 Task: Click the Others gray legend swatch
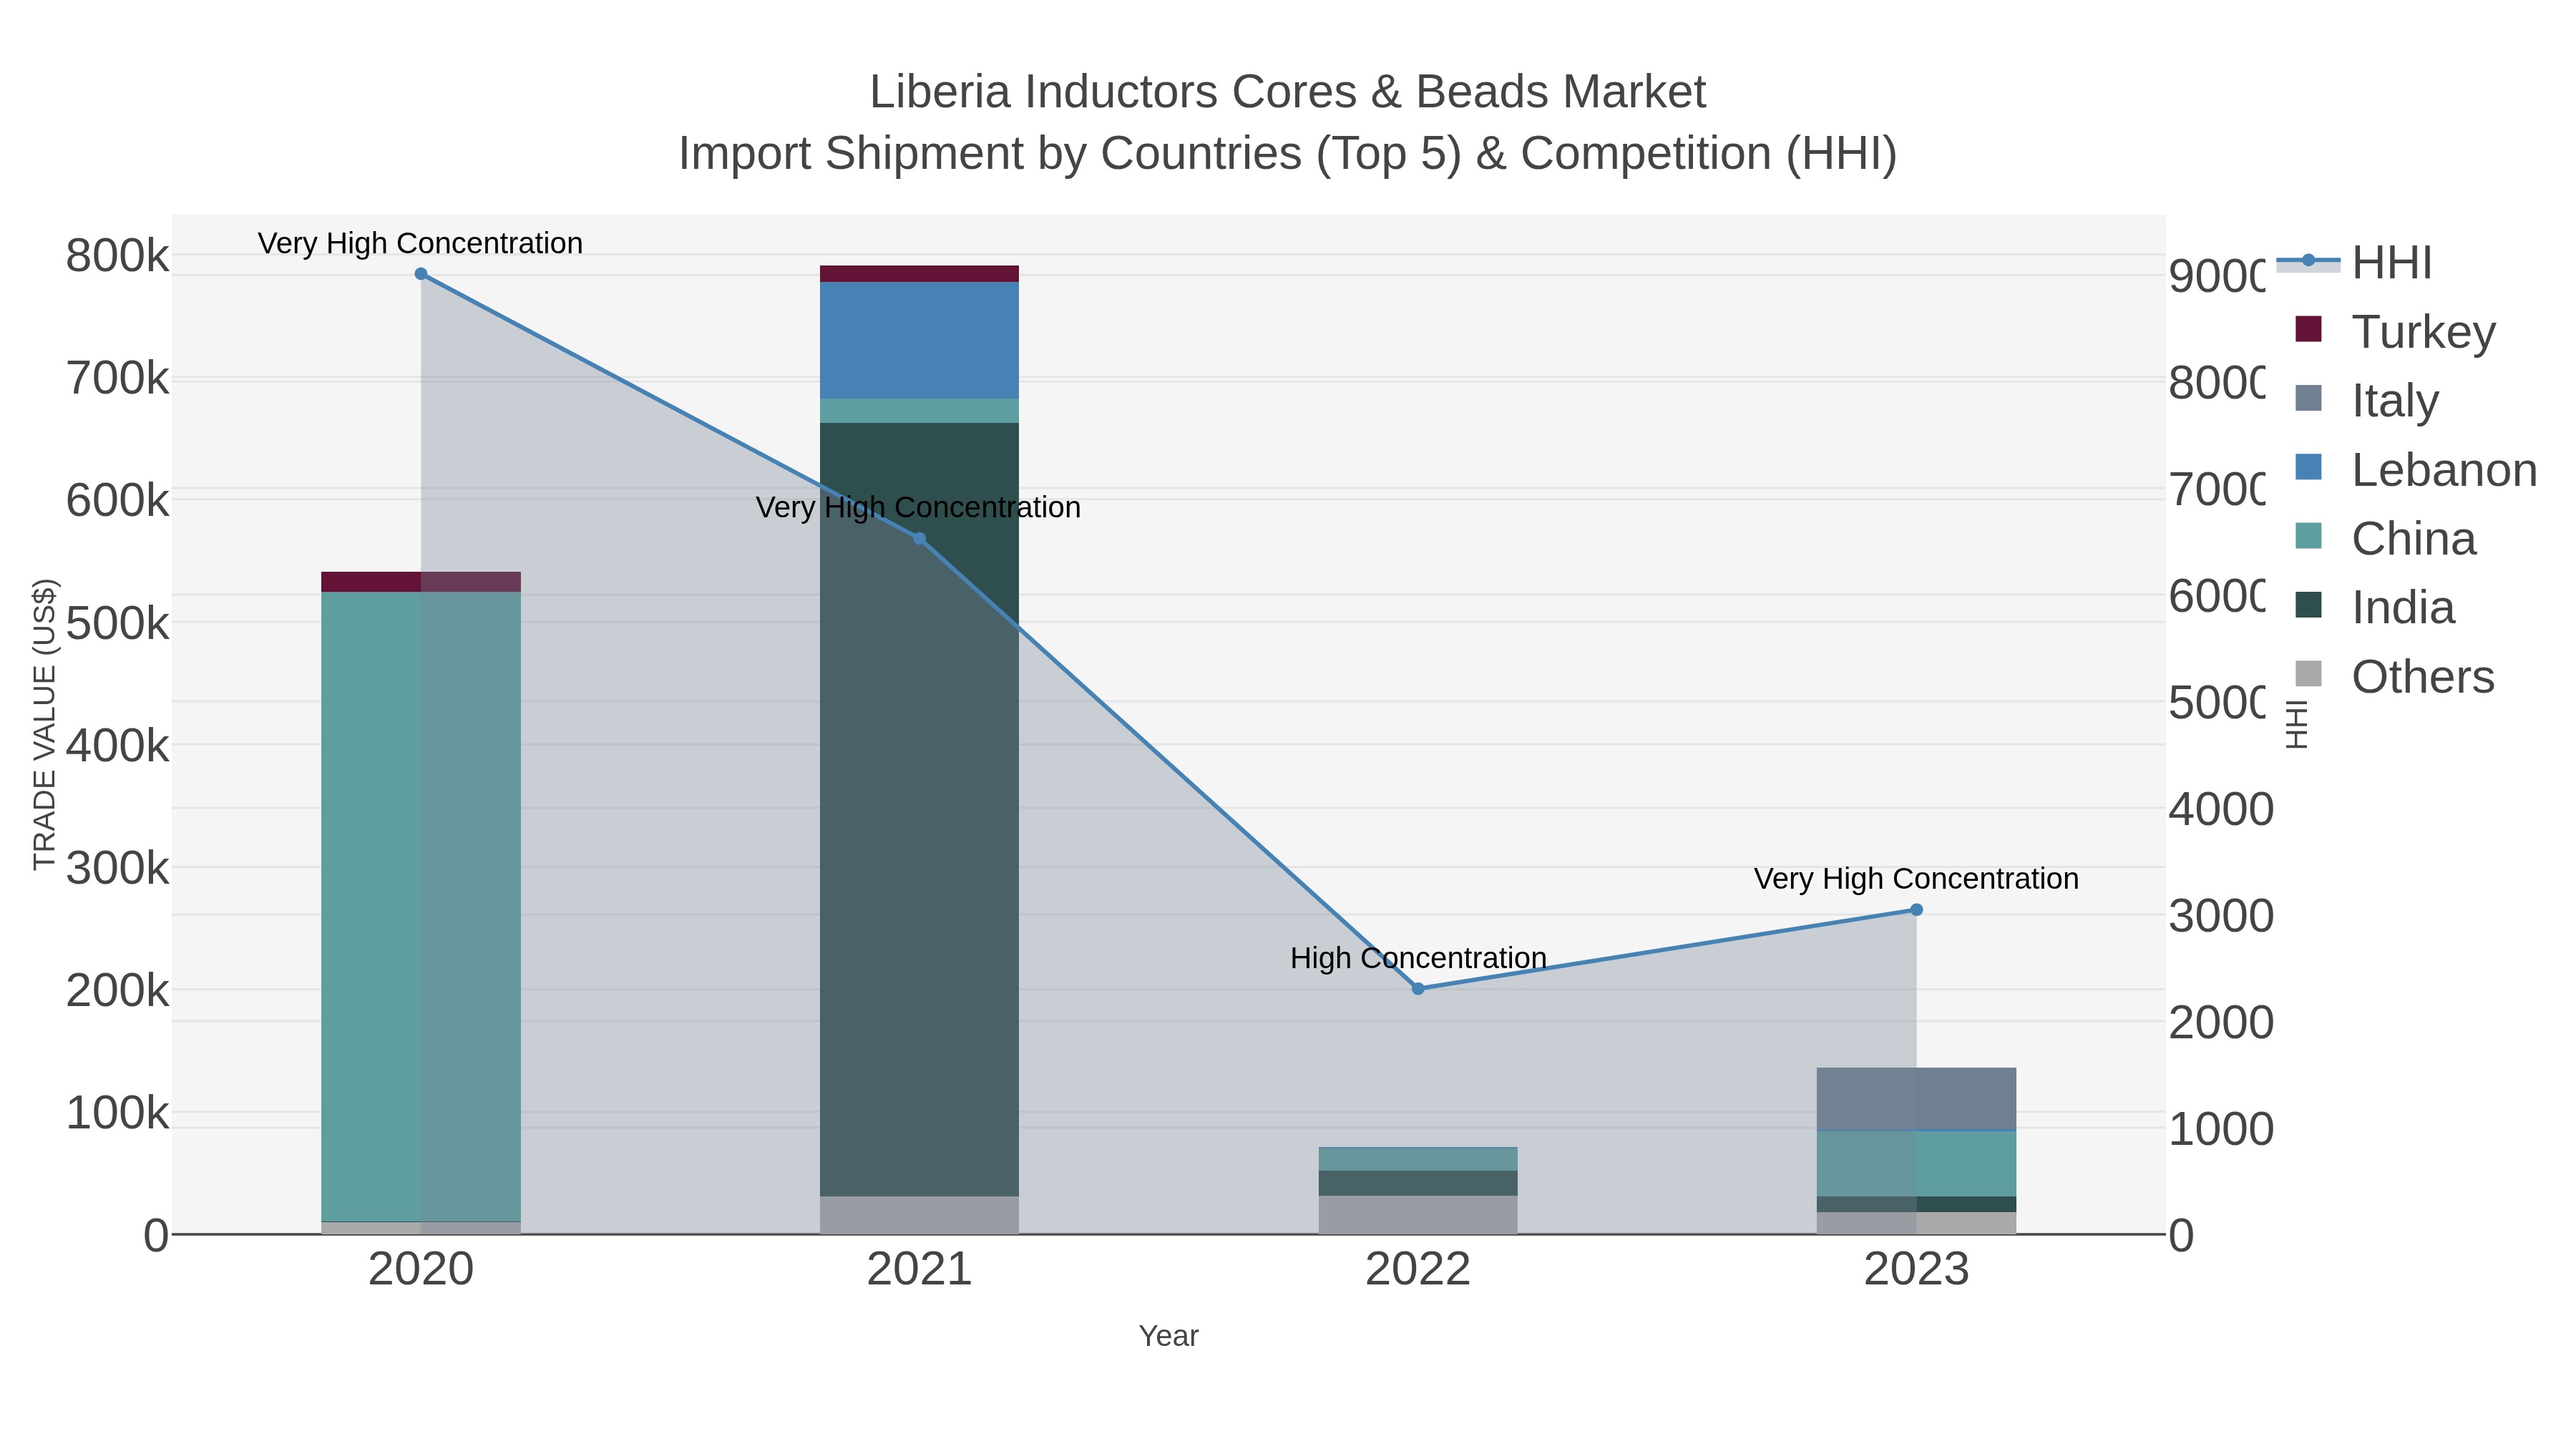2308,674
